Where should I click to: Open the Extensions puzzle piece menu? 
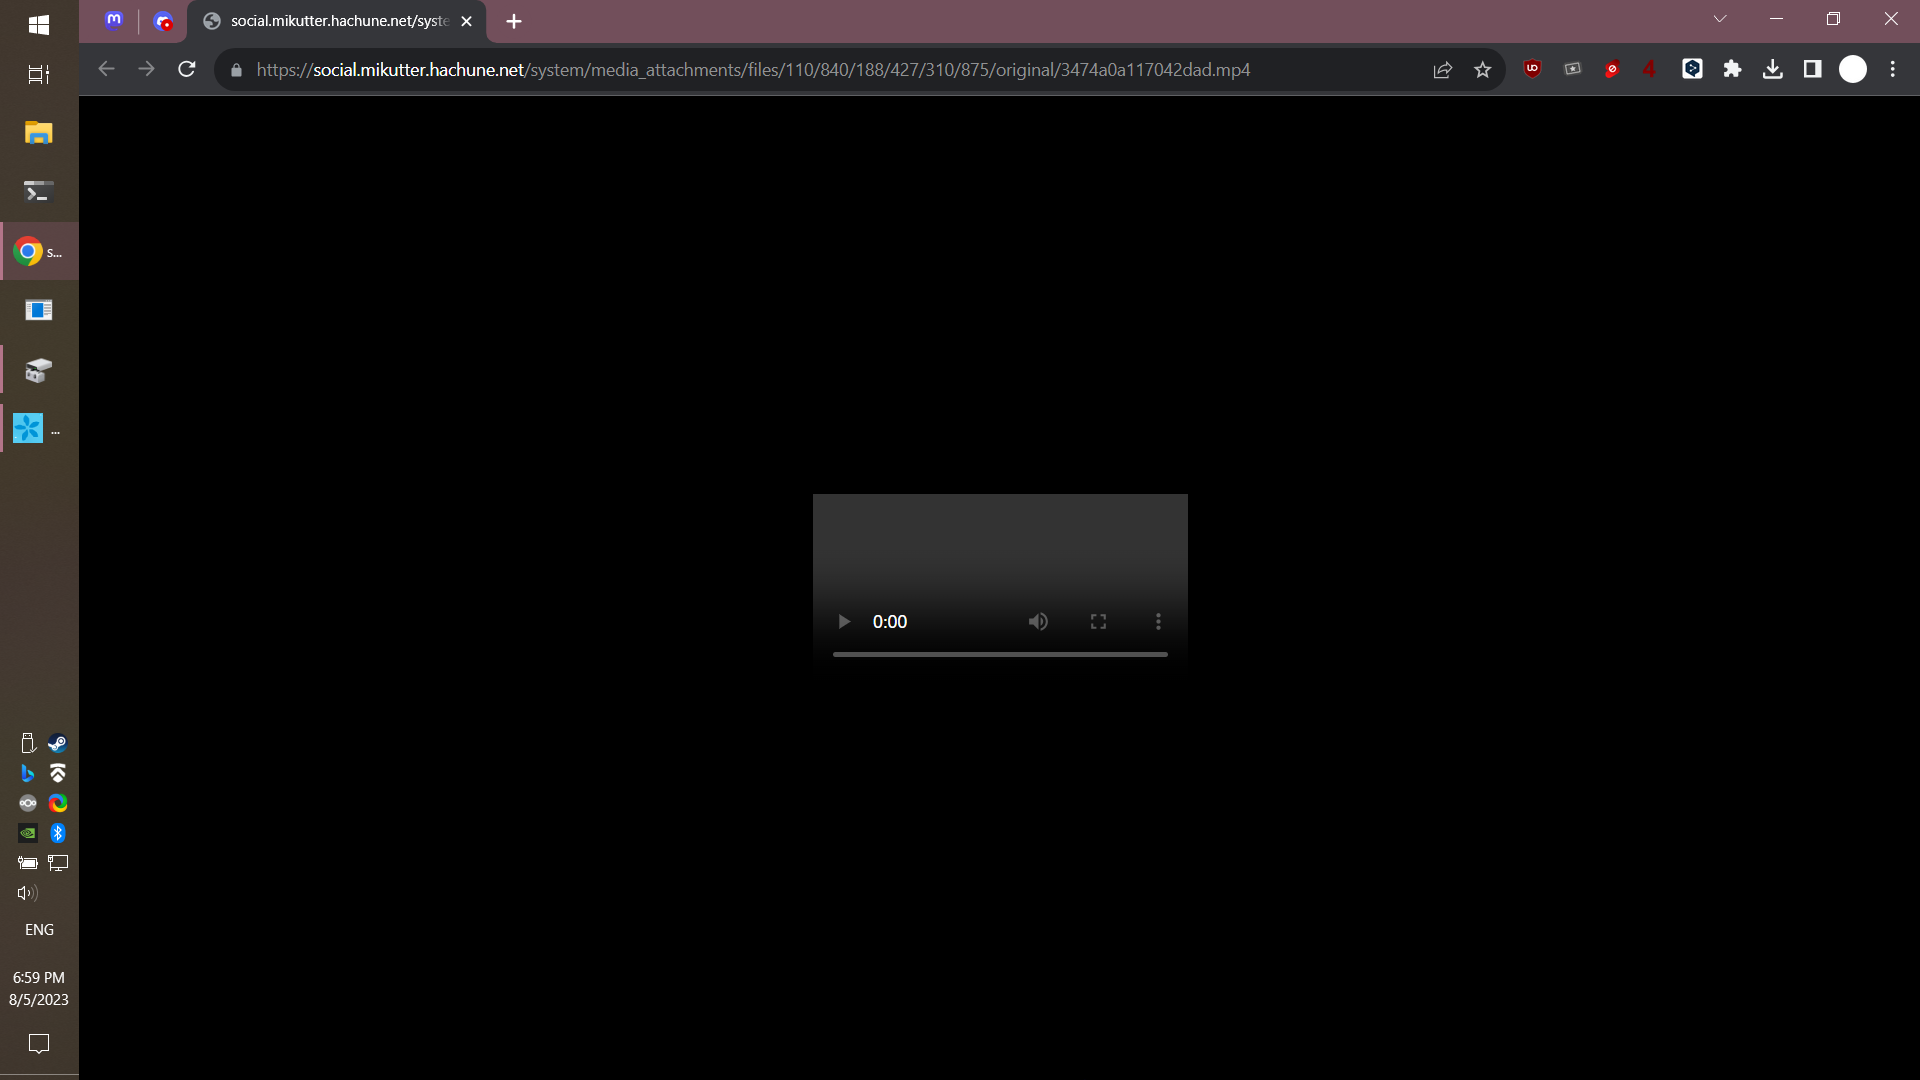tap(1732, 69)
